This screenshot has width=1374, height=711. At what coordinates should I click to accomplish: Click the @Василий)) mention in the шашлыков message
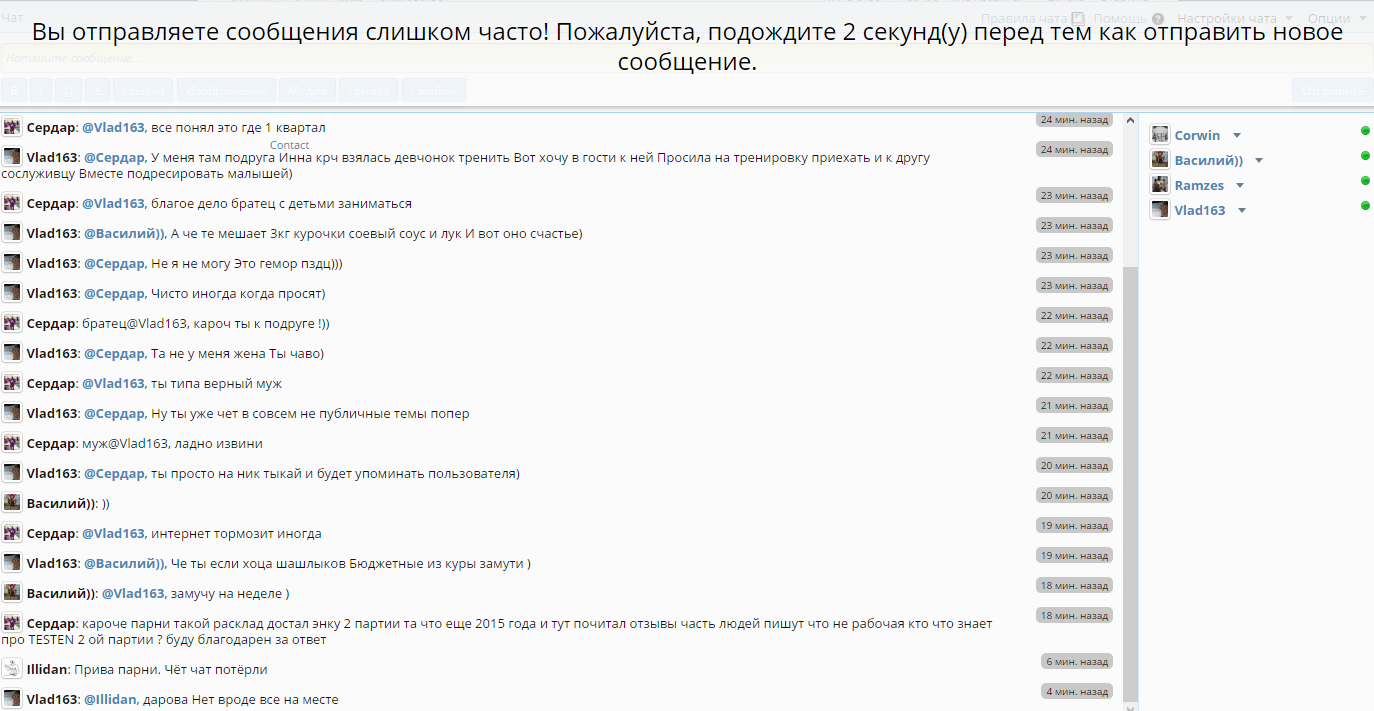124,563
